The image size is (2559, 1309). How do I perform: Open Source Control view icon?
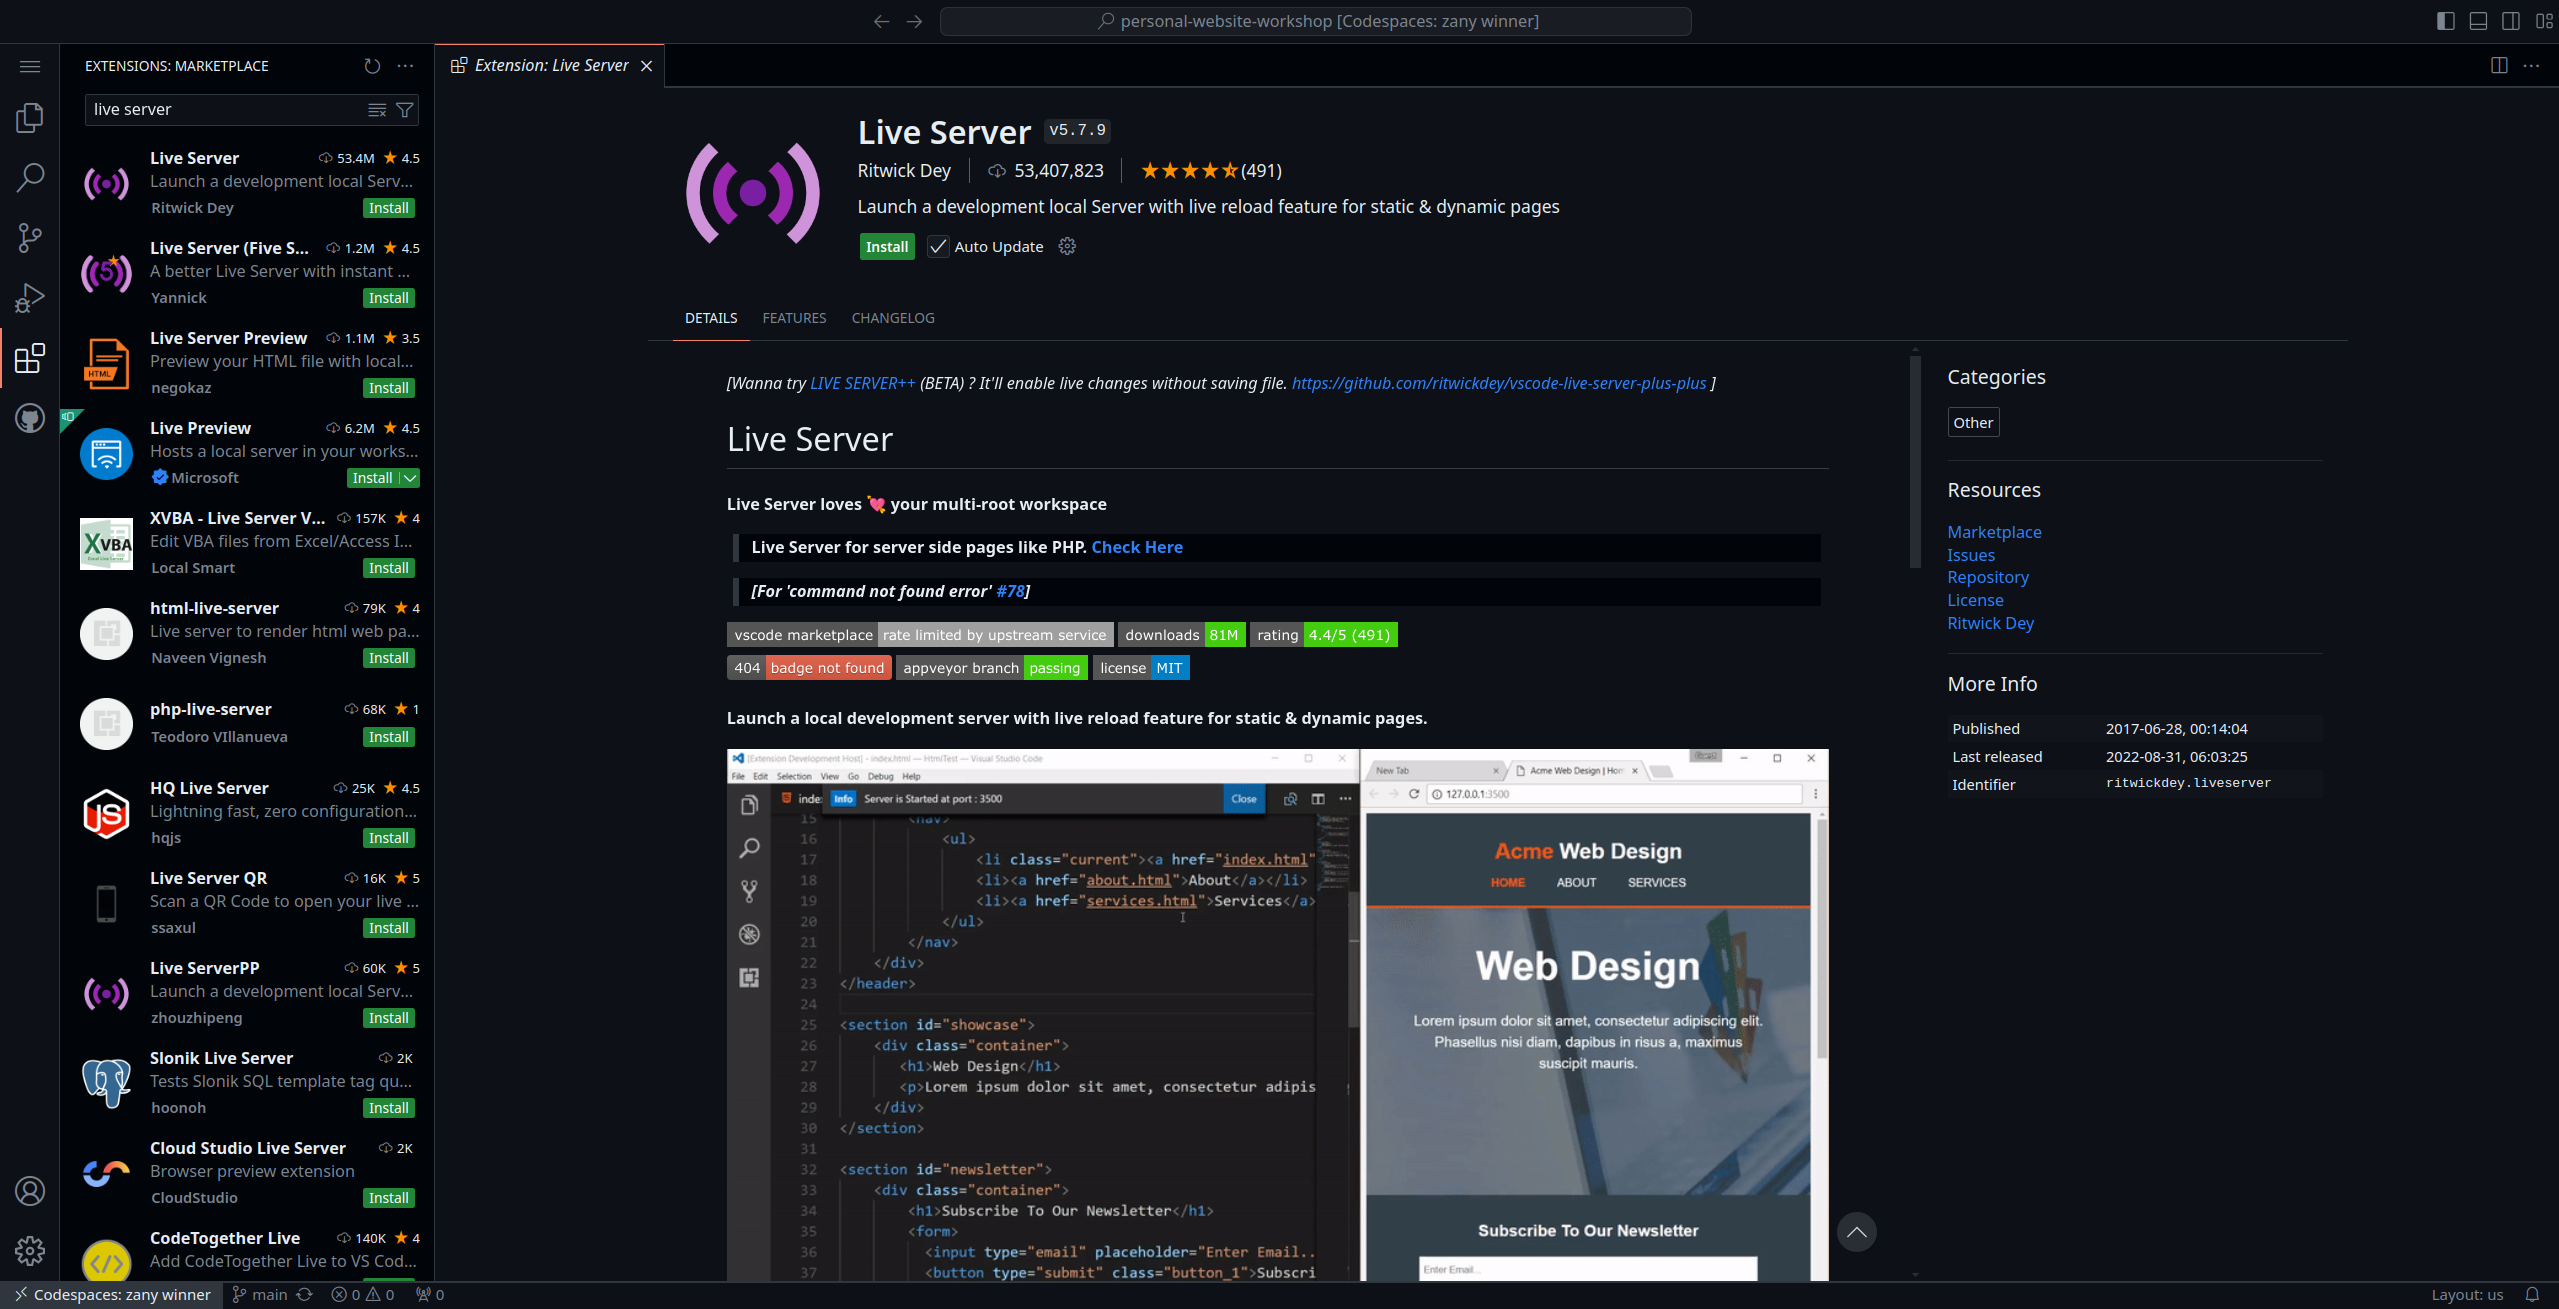(x=30, y=238)
